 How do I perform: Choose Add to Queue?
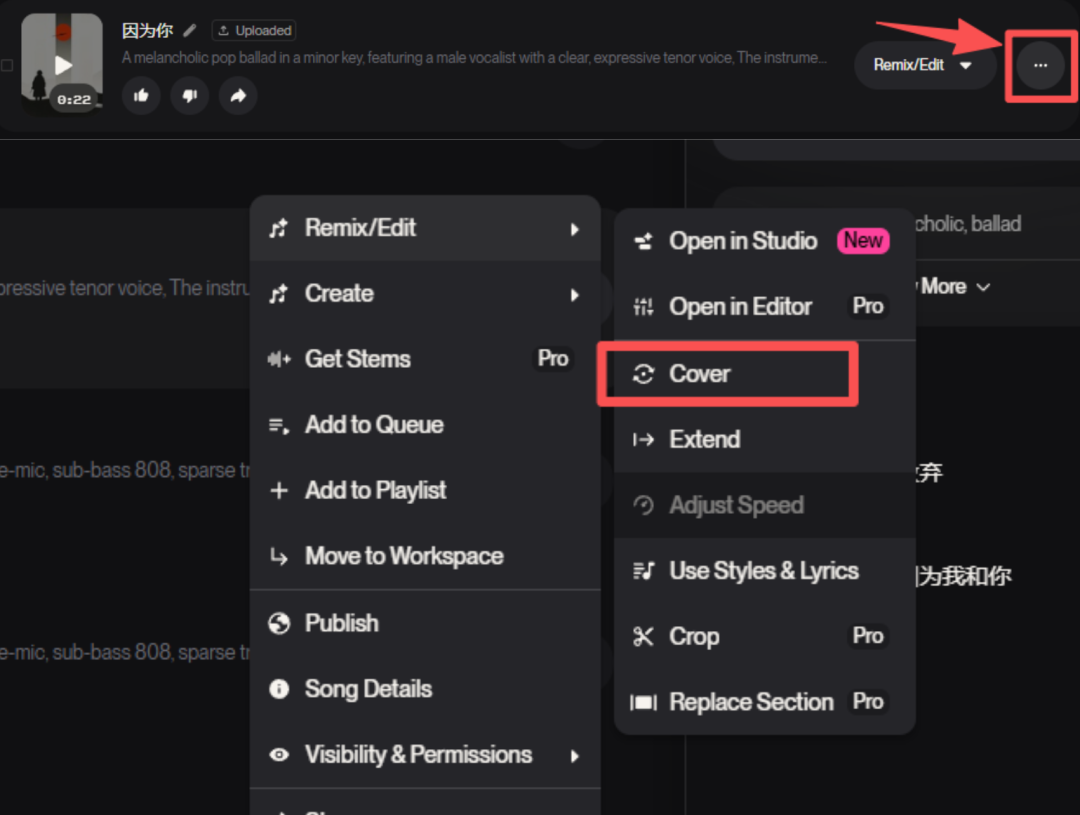pyautogui.click(x=373, y=425)
